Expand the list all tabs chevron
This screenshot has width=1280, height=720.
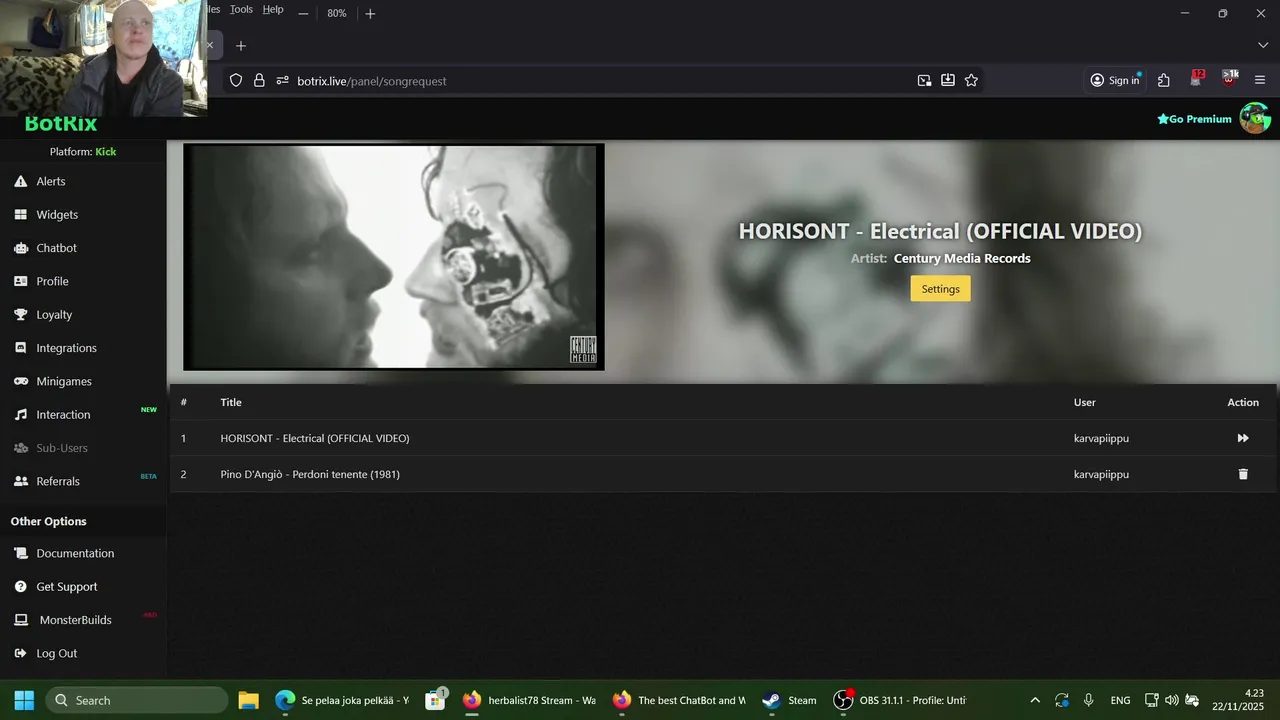[1262, 46]
